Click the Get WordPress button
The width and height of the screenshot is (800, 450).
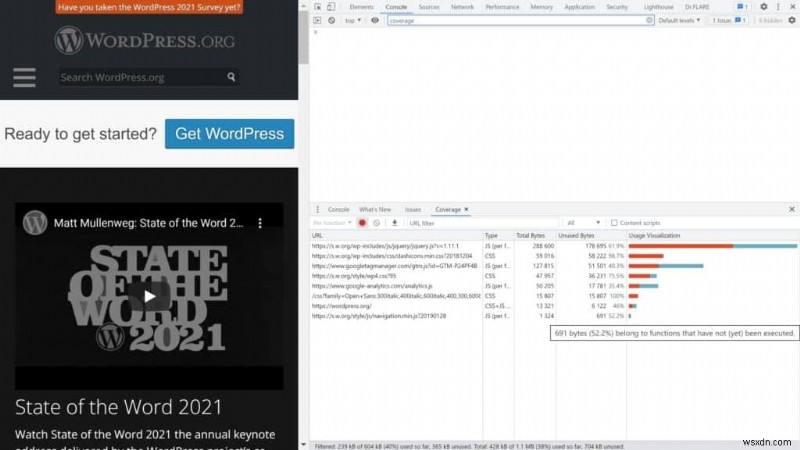[x=230, y=134]
